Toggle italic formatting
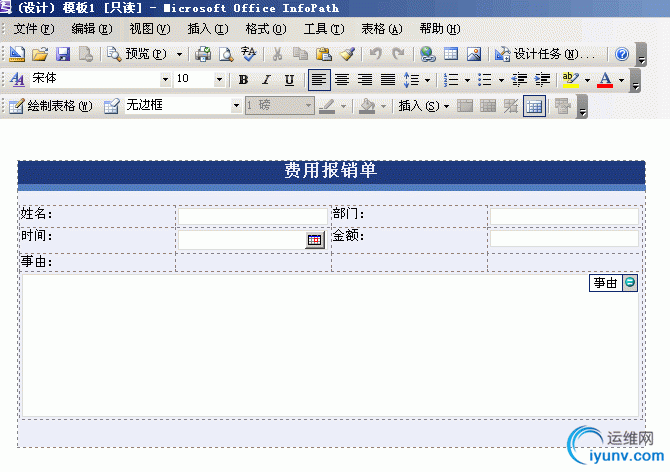This screenshot has width=670, height=472. tap(267, 80)
